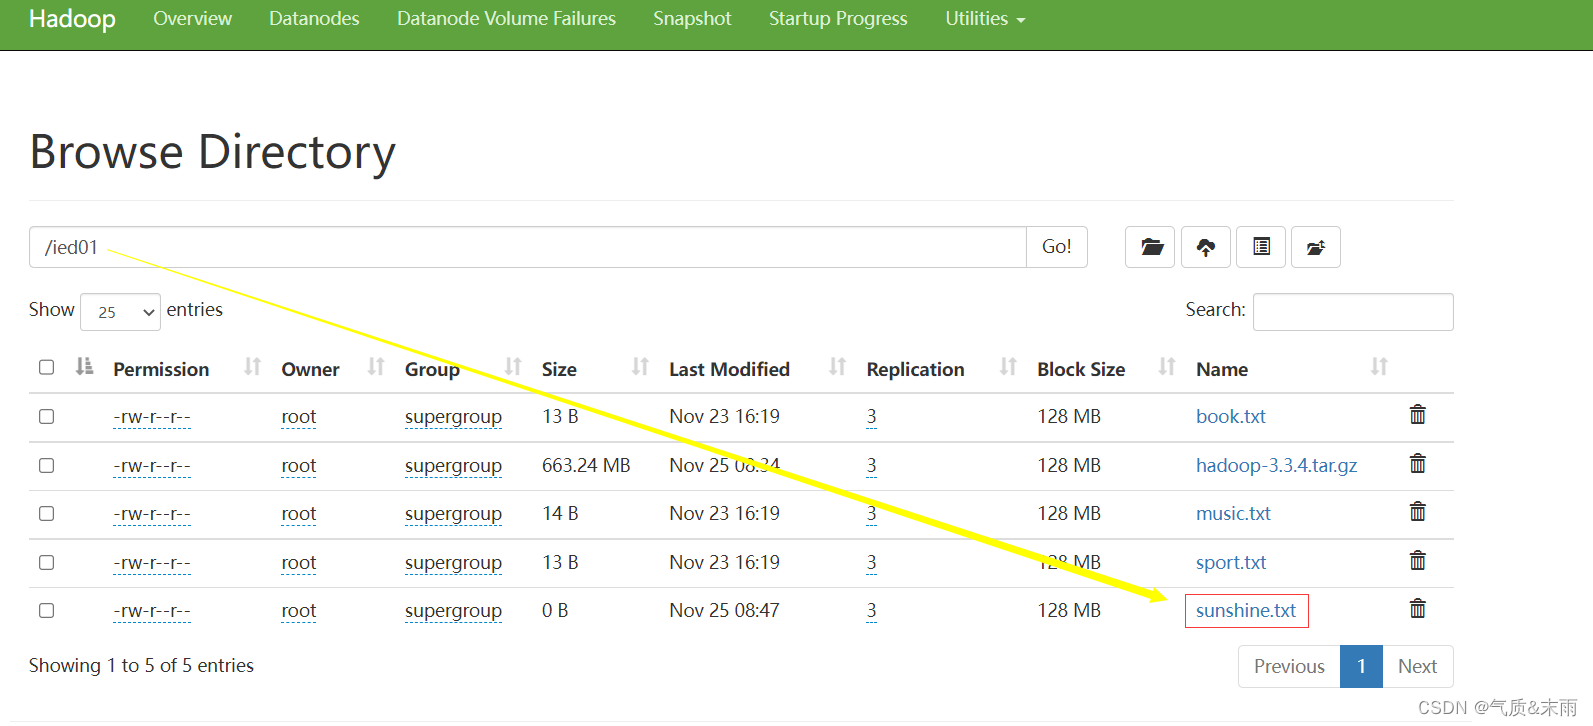Check the box for the book.txt row
The width and height of the screenshot is (1593, 726).
46,416
